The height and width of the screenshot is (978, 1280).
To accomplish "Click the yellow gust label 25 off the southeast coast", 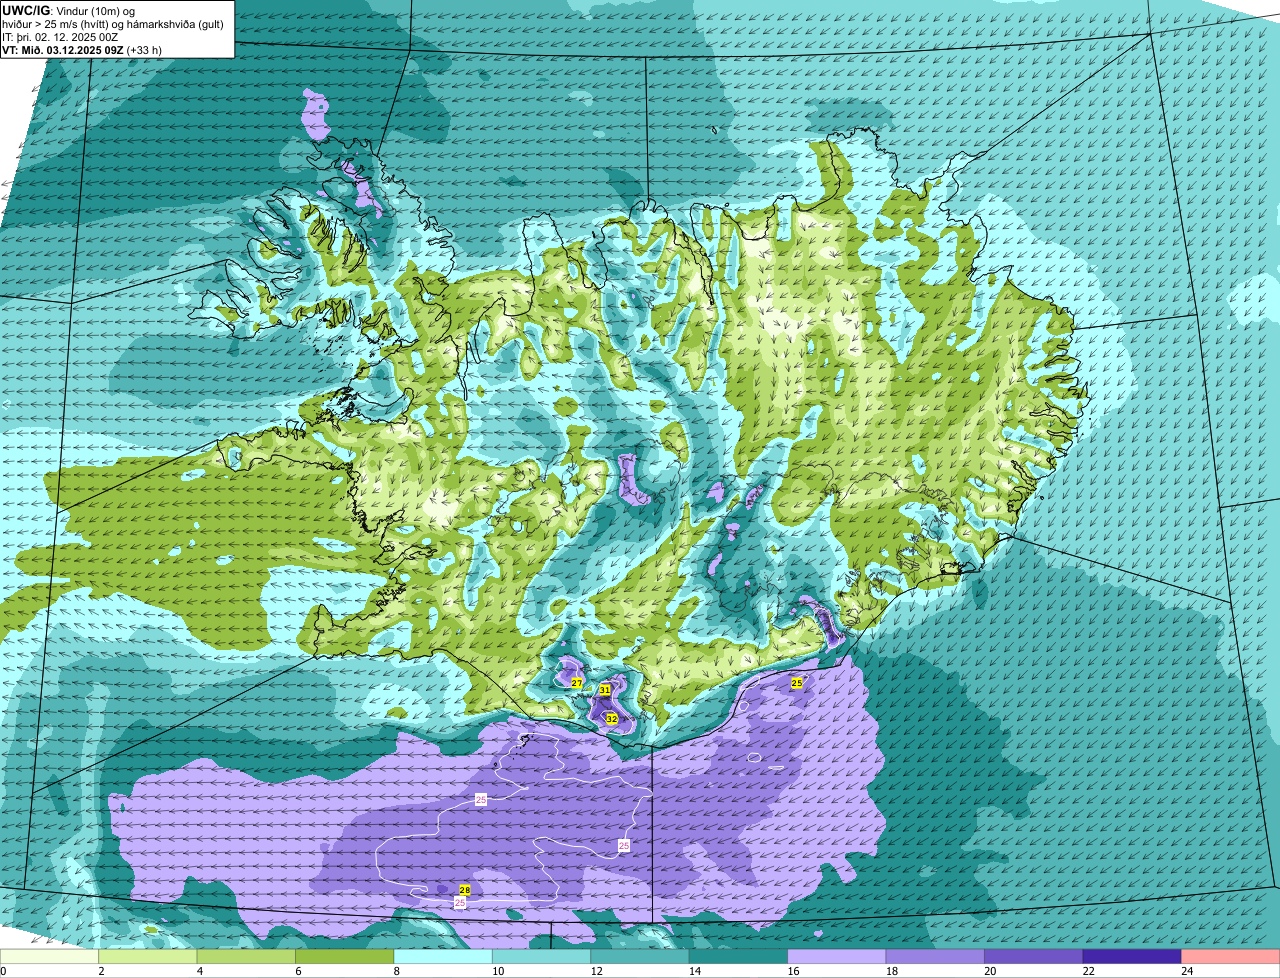I will pos(797,683).
